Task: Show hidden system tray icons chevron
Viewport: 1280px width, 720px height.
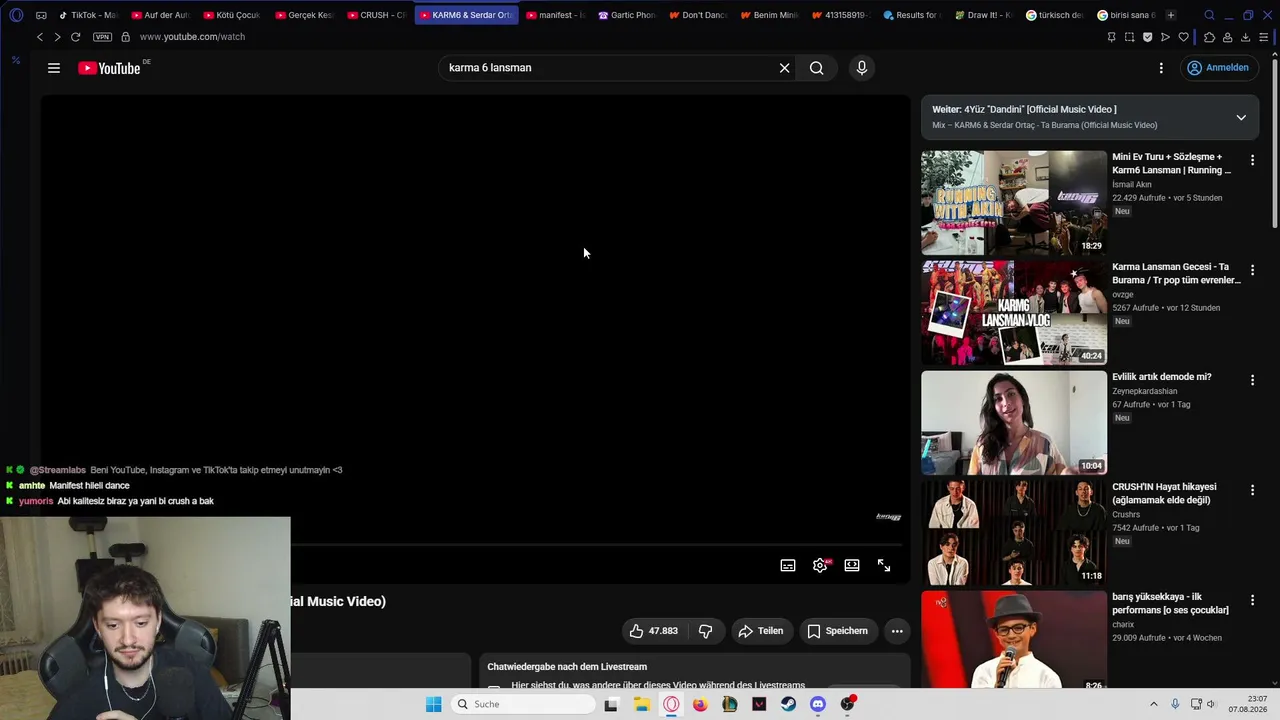Action: (1153, 704)
